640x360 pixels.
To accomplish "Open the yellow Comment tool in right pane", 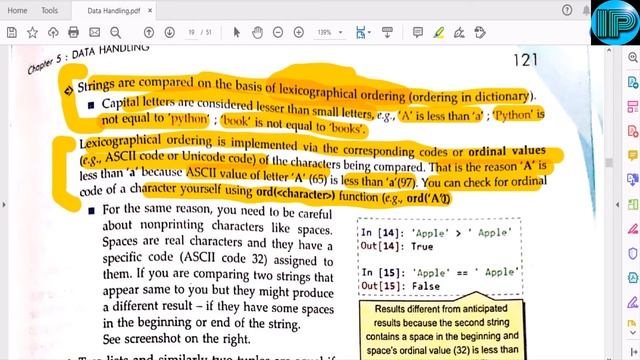I will click(633, 155).
